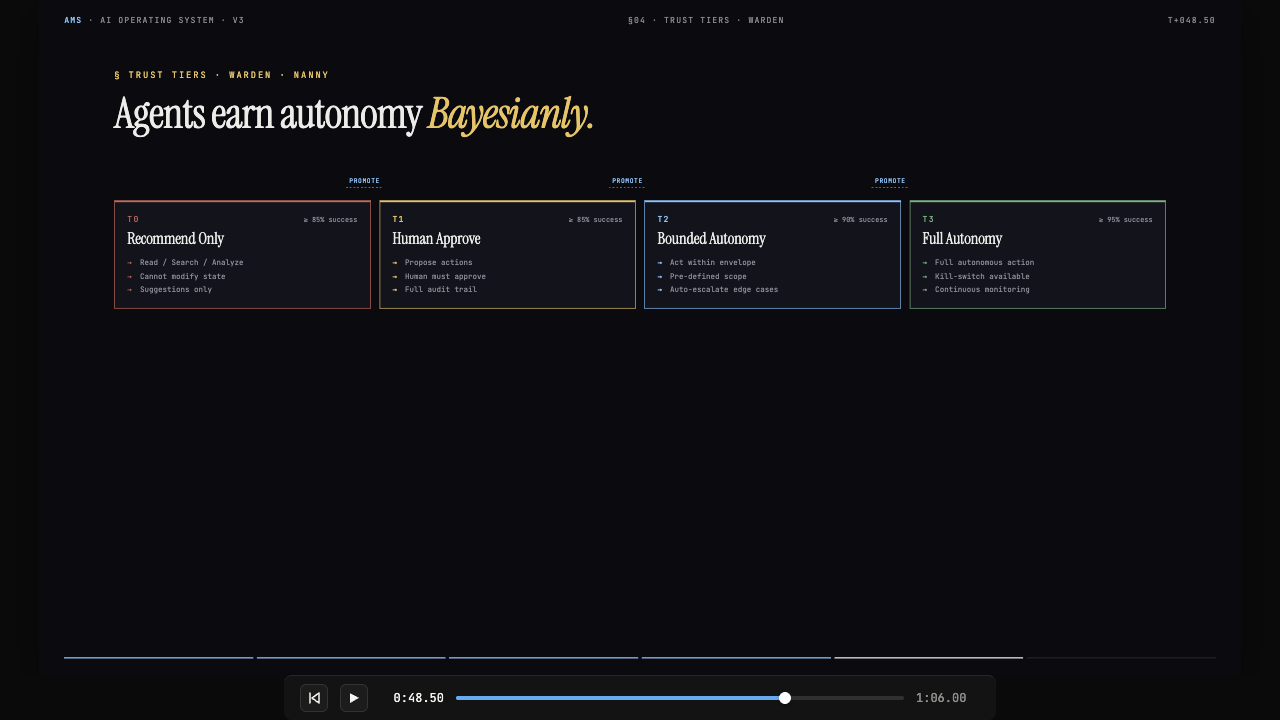The height and width of the screenshot is (720, 1280).
Task: Click the 'Propose actions' bullet
Action: (438, 263)
